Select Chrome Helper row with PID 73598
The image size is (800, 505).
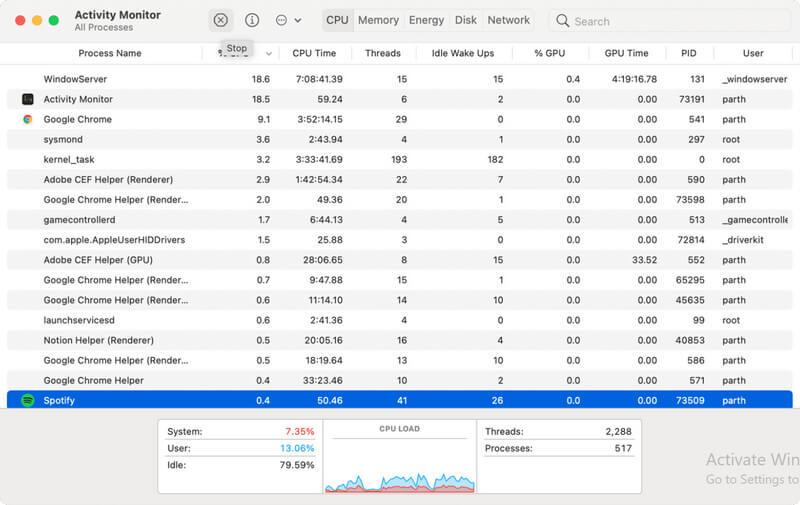(399, 200)
